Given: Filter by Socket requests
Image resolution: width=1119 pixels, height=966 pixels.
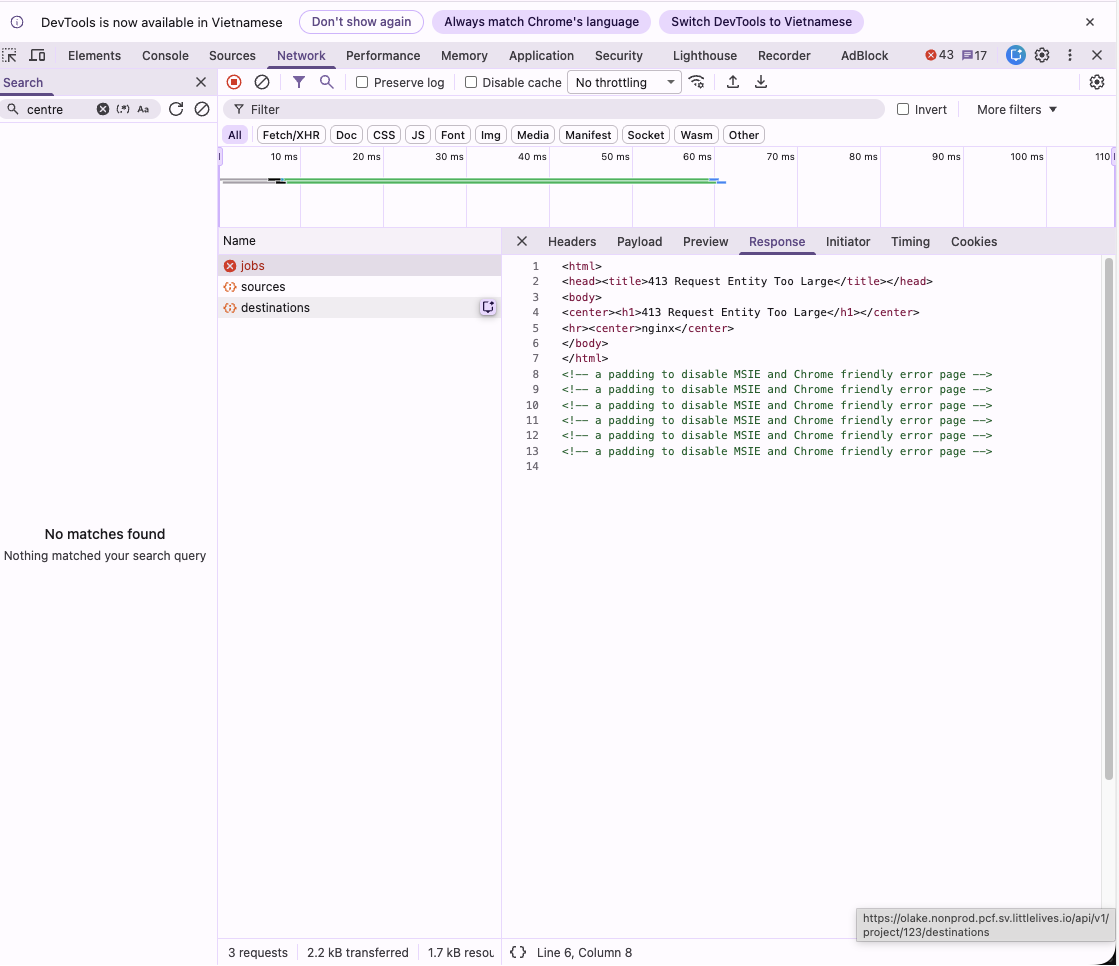Looking at the screenshot, I should click(646, 135).
